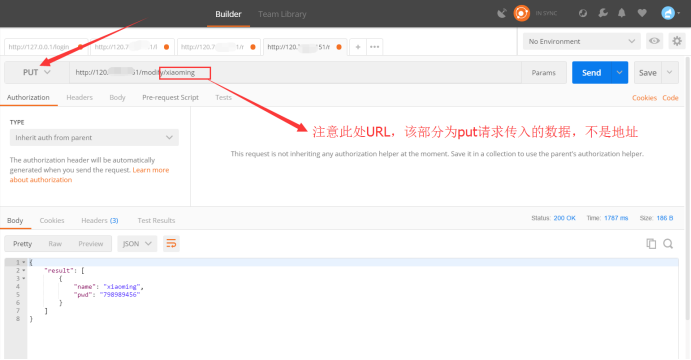Click the Send button
This screenshot has height=360, width=691.
pyautogui.click(x=591, y=72)
